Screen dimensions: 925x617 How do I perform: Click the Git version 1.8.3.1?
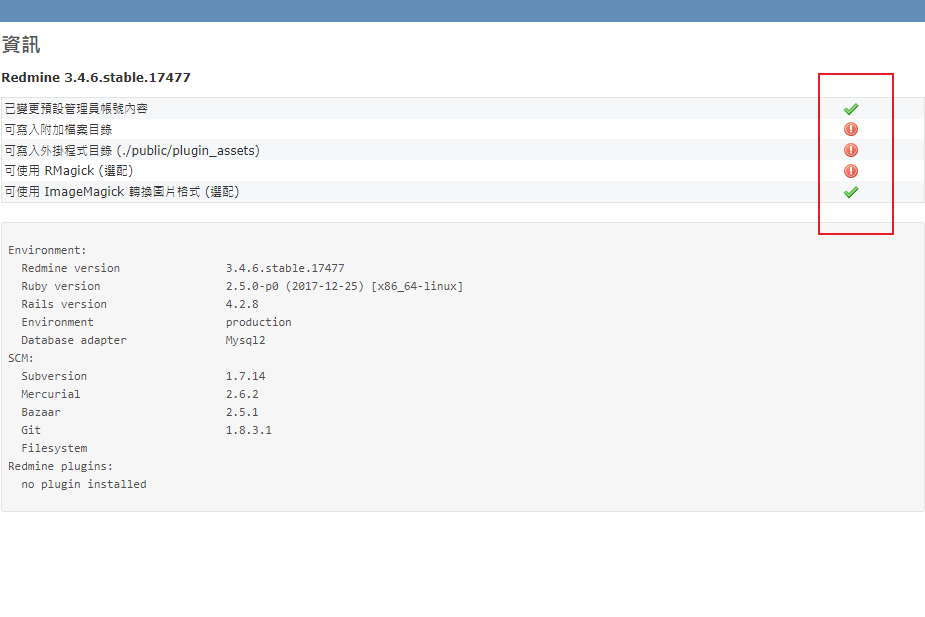tap(249, 430)
